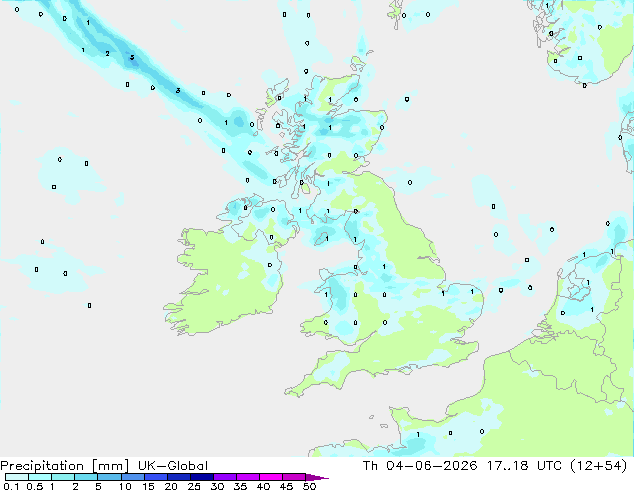Viewport: 634px width, 490px height.
Task: Click the "17..18 UTC" time text
Action: pyautogui.click(x=524, y=466)
